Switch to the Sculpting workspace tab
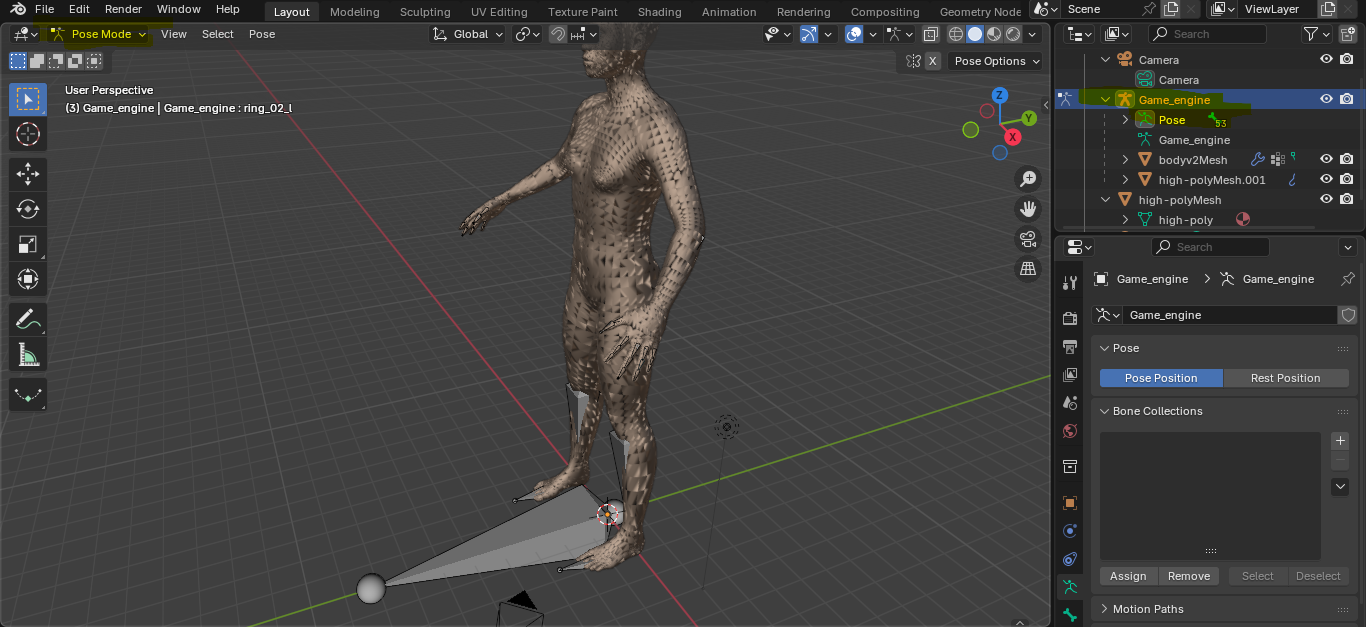Screen dimensions: 1366x627 tap(425, 12)
